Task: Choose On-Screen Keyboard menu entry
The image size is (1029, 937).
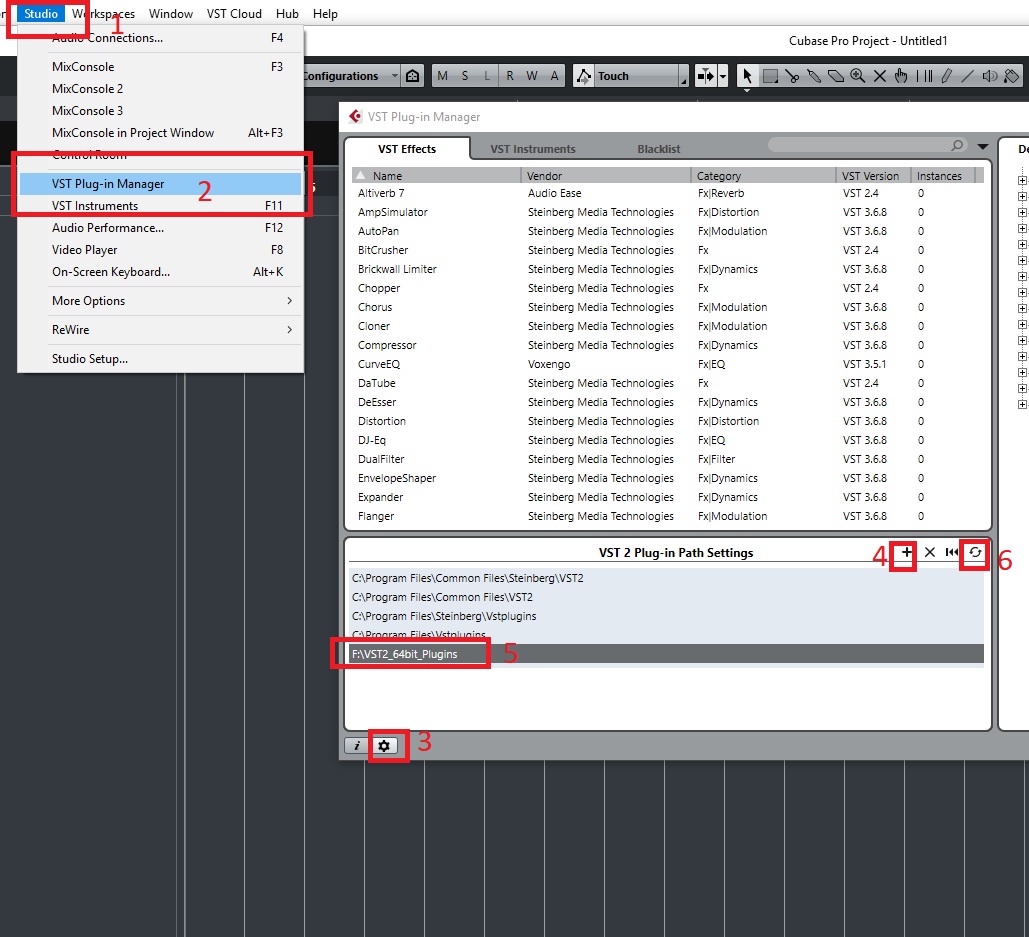Action: pyautogui.click(x=160, y=272)
